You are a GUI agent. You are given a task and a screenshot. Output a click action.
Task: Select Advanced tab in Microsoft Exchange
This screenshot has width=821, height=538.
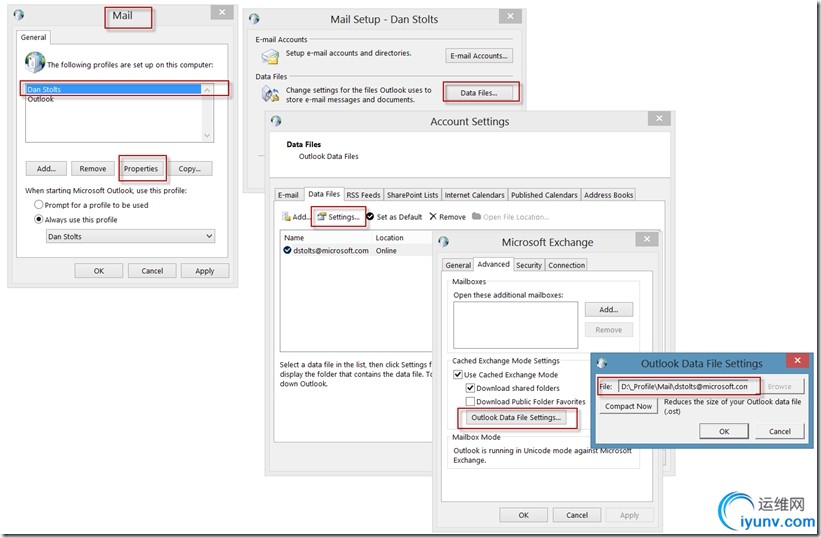(493, 264)
